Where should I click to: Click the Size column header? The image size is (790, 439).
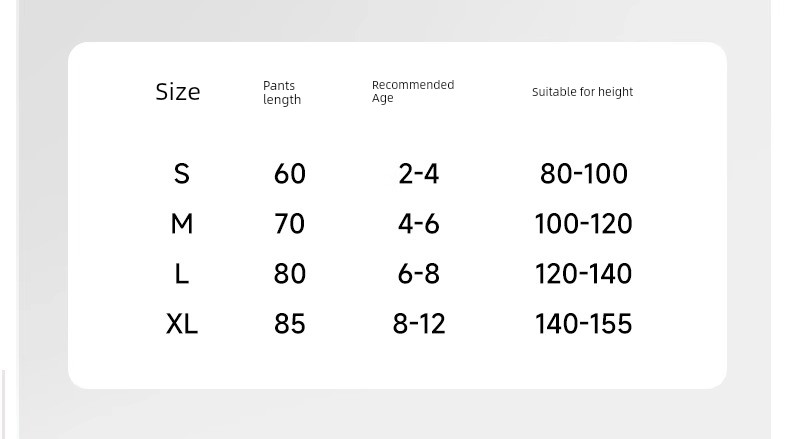(178, 92)
